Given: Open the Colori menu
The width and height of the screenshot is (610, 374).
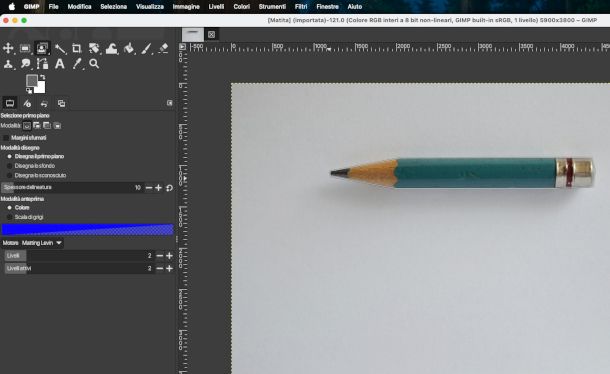Looking at the screenshot, I should click(242, 7).
